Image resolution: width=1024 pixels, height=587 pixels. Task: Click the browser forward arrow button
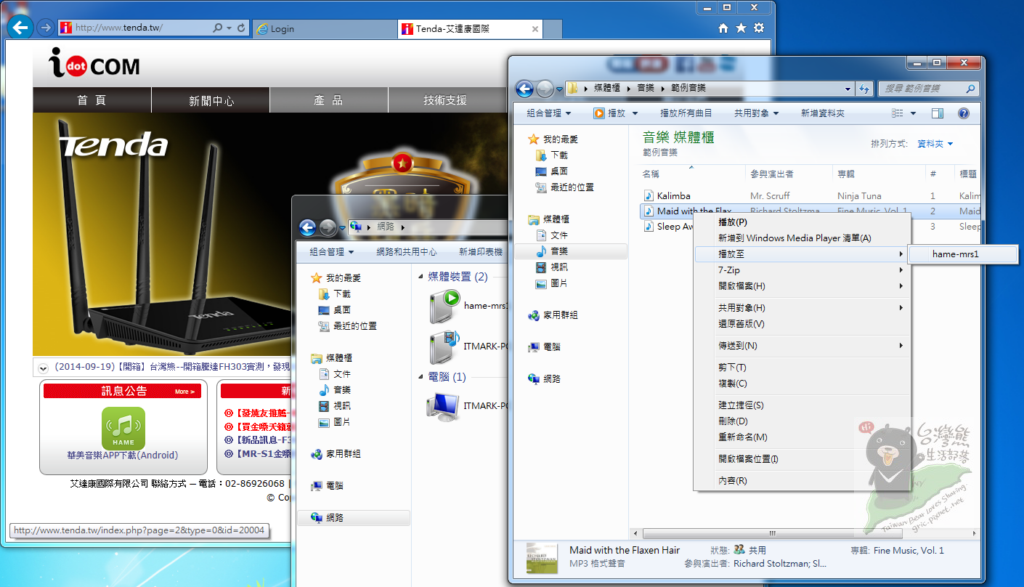point(45,27)
